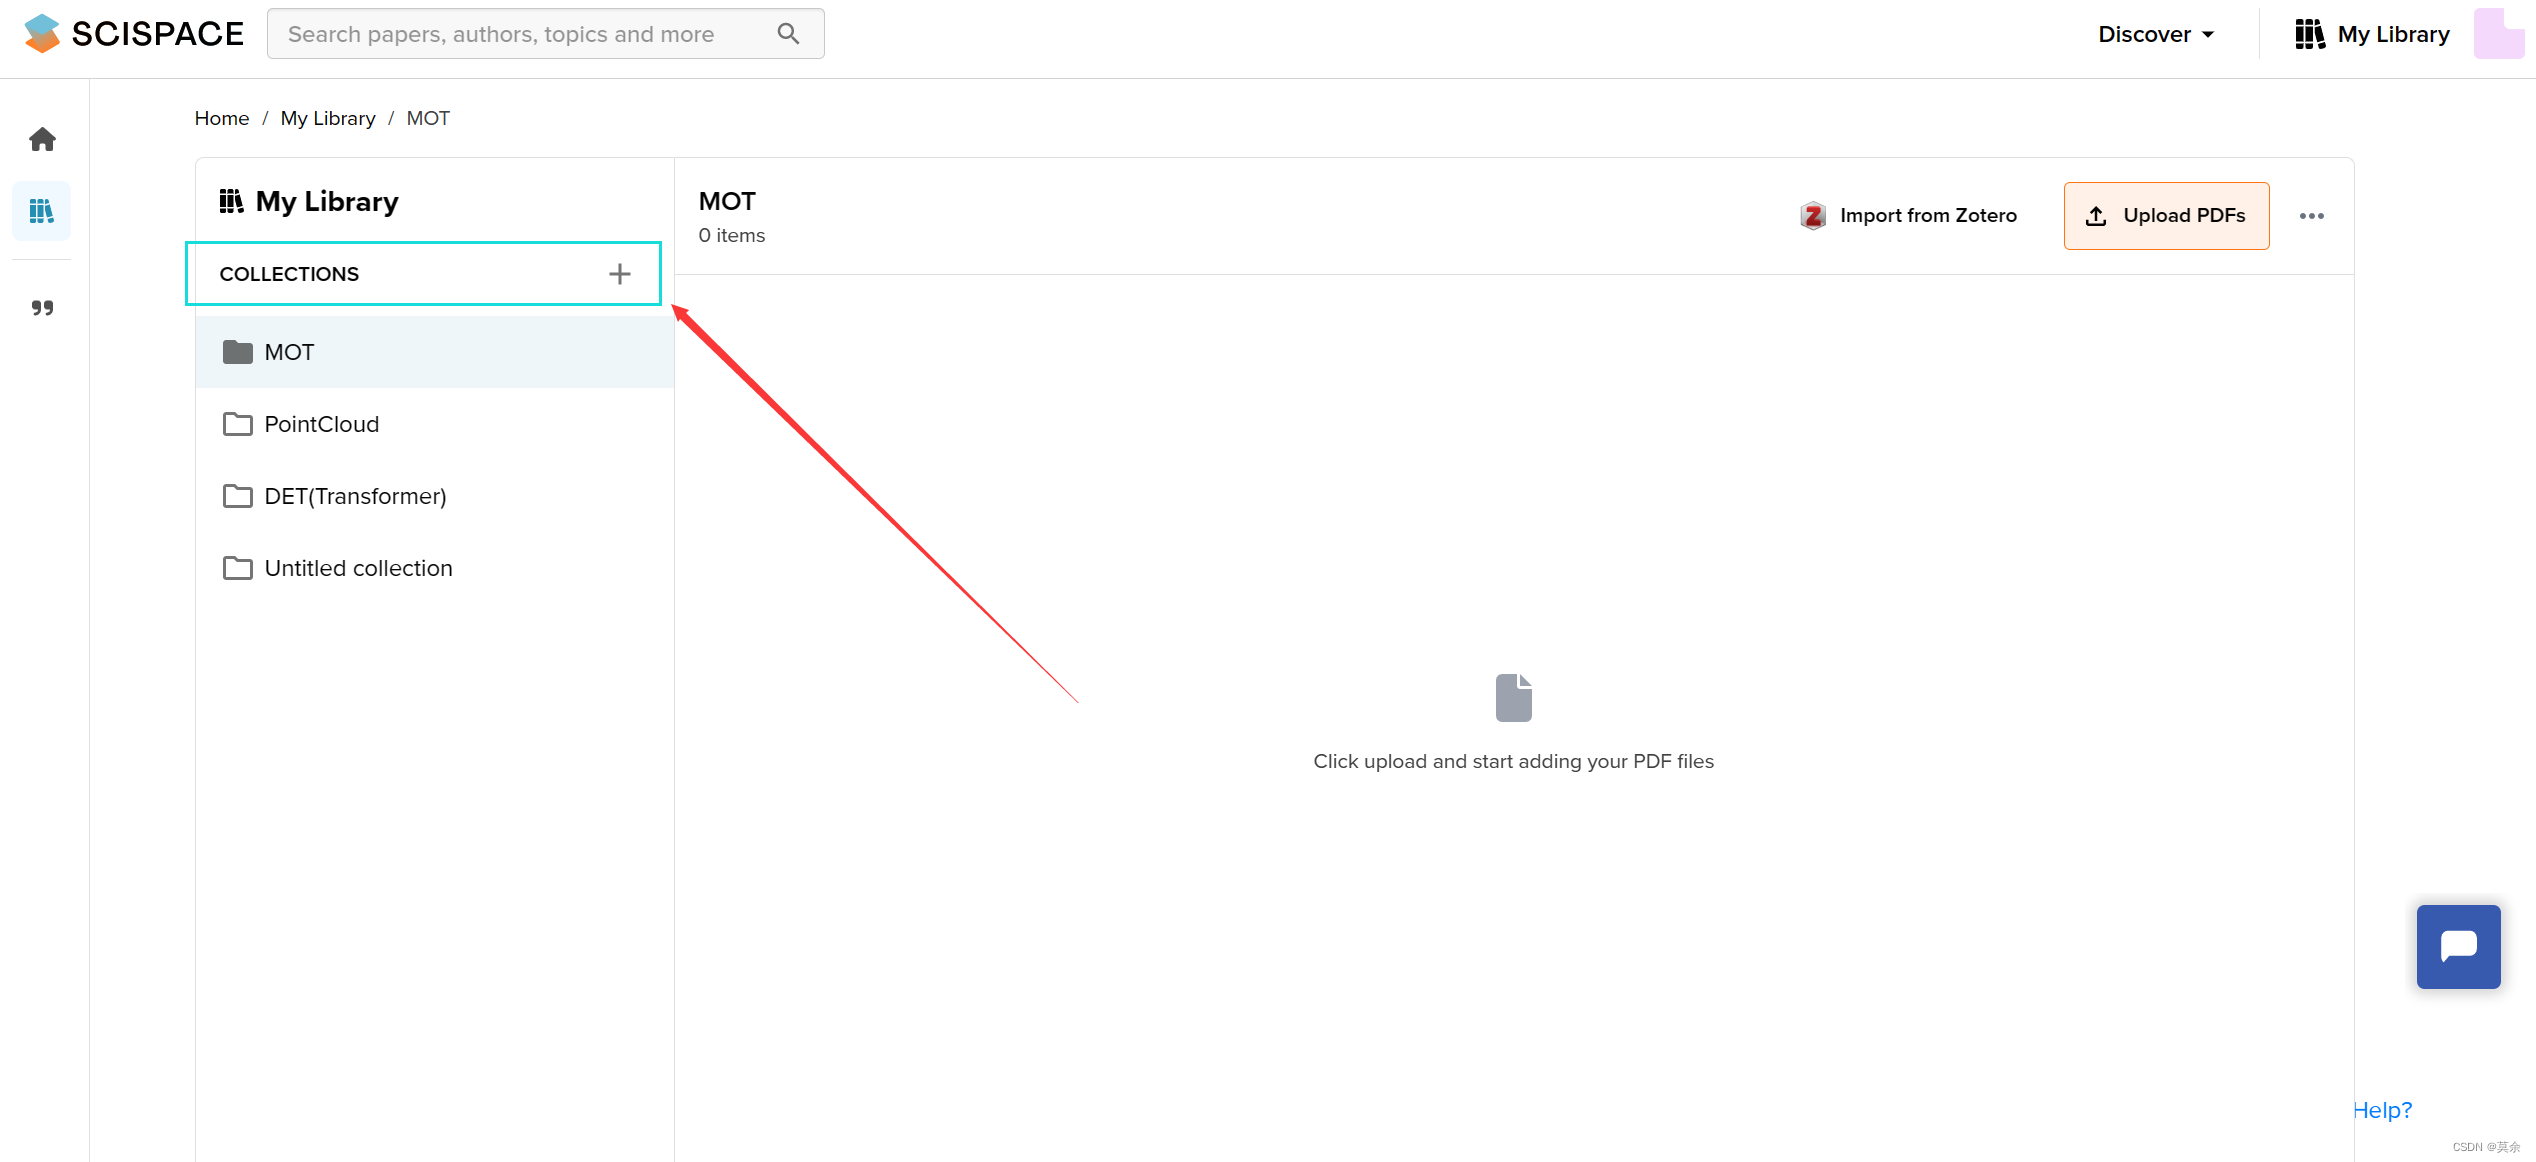Screen dimensions: 2536x1162
Task: Open the three-dot more options menu
Action: (x=2311, y=216)
